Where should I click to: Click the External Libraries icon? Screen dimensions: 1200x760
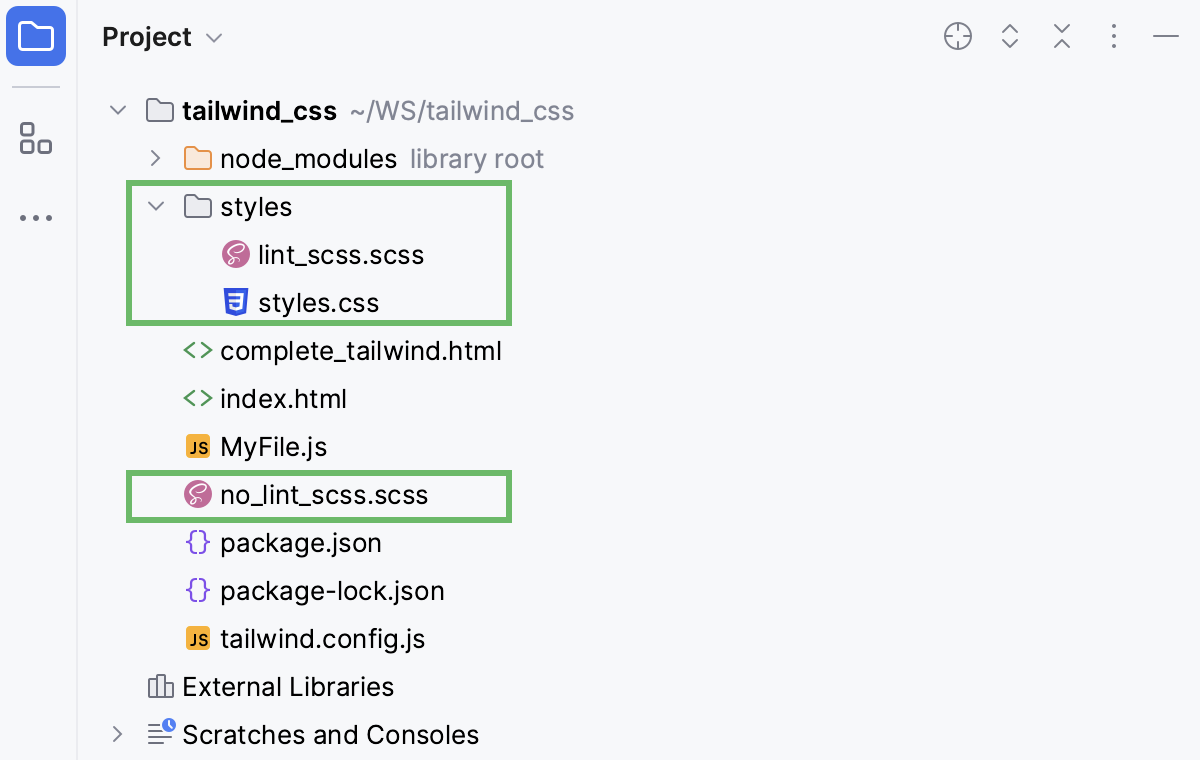tap(160, 686)
